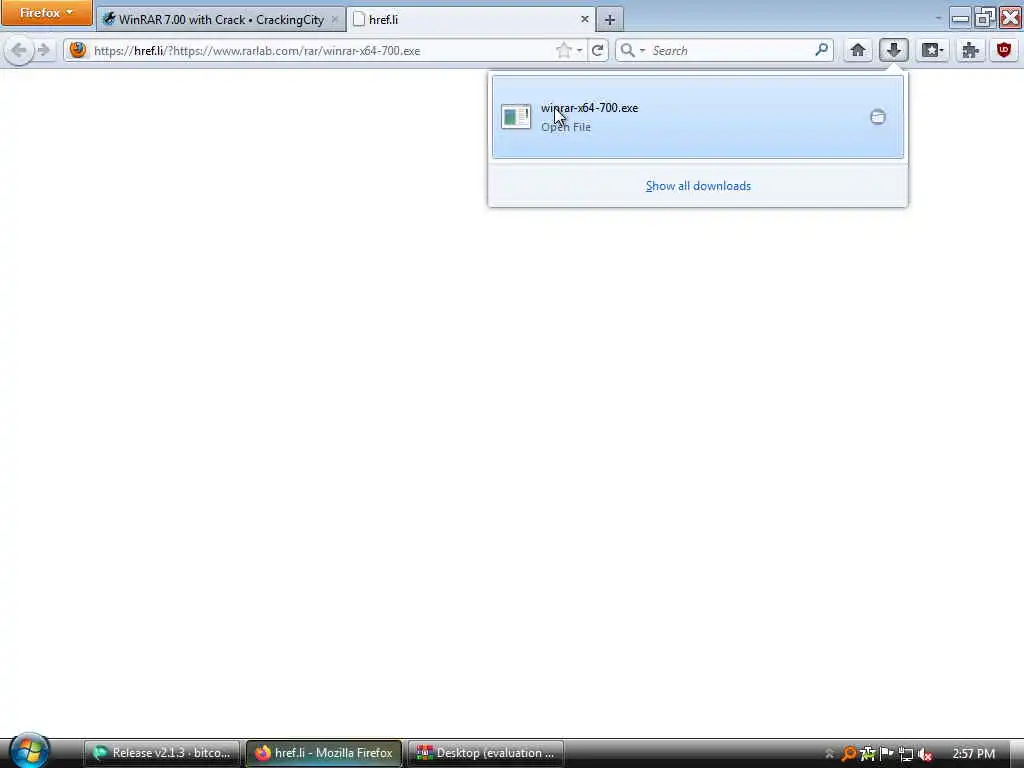Open the Windows Start menu orb
The height and width of the screenshot is (768, 1024).
(x=29, y=751)
